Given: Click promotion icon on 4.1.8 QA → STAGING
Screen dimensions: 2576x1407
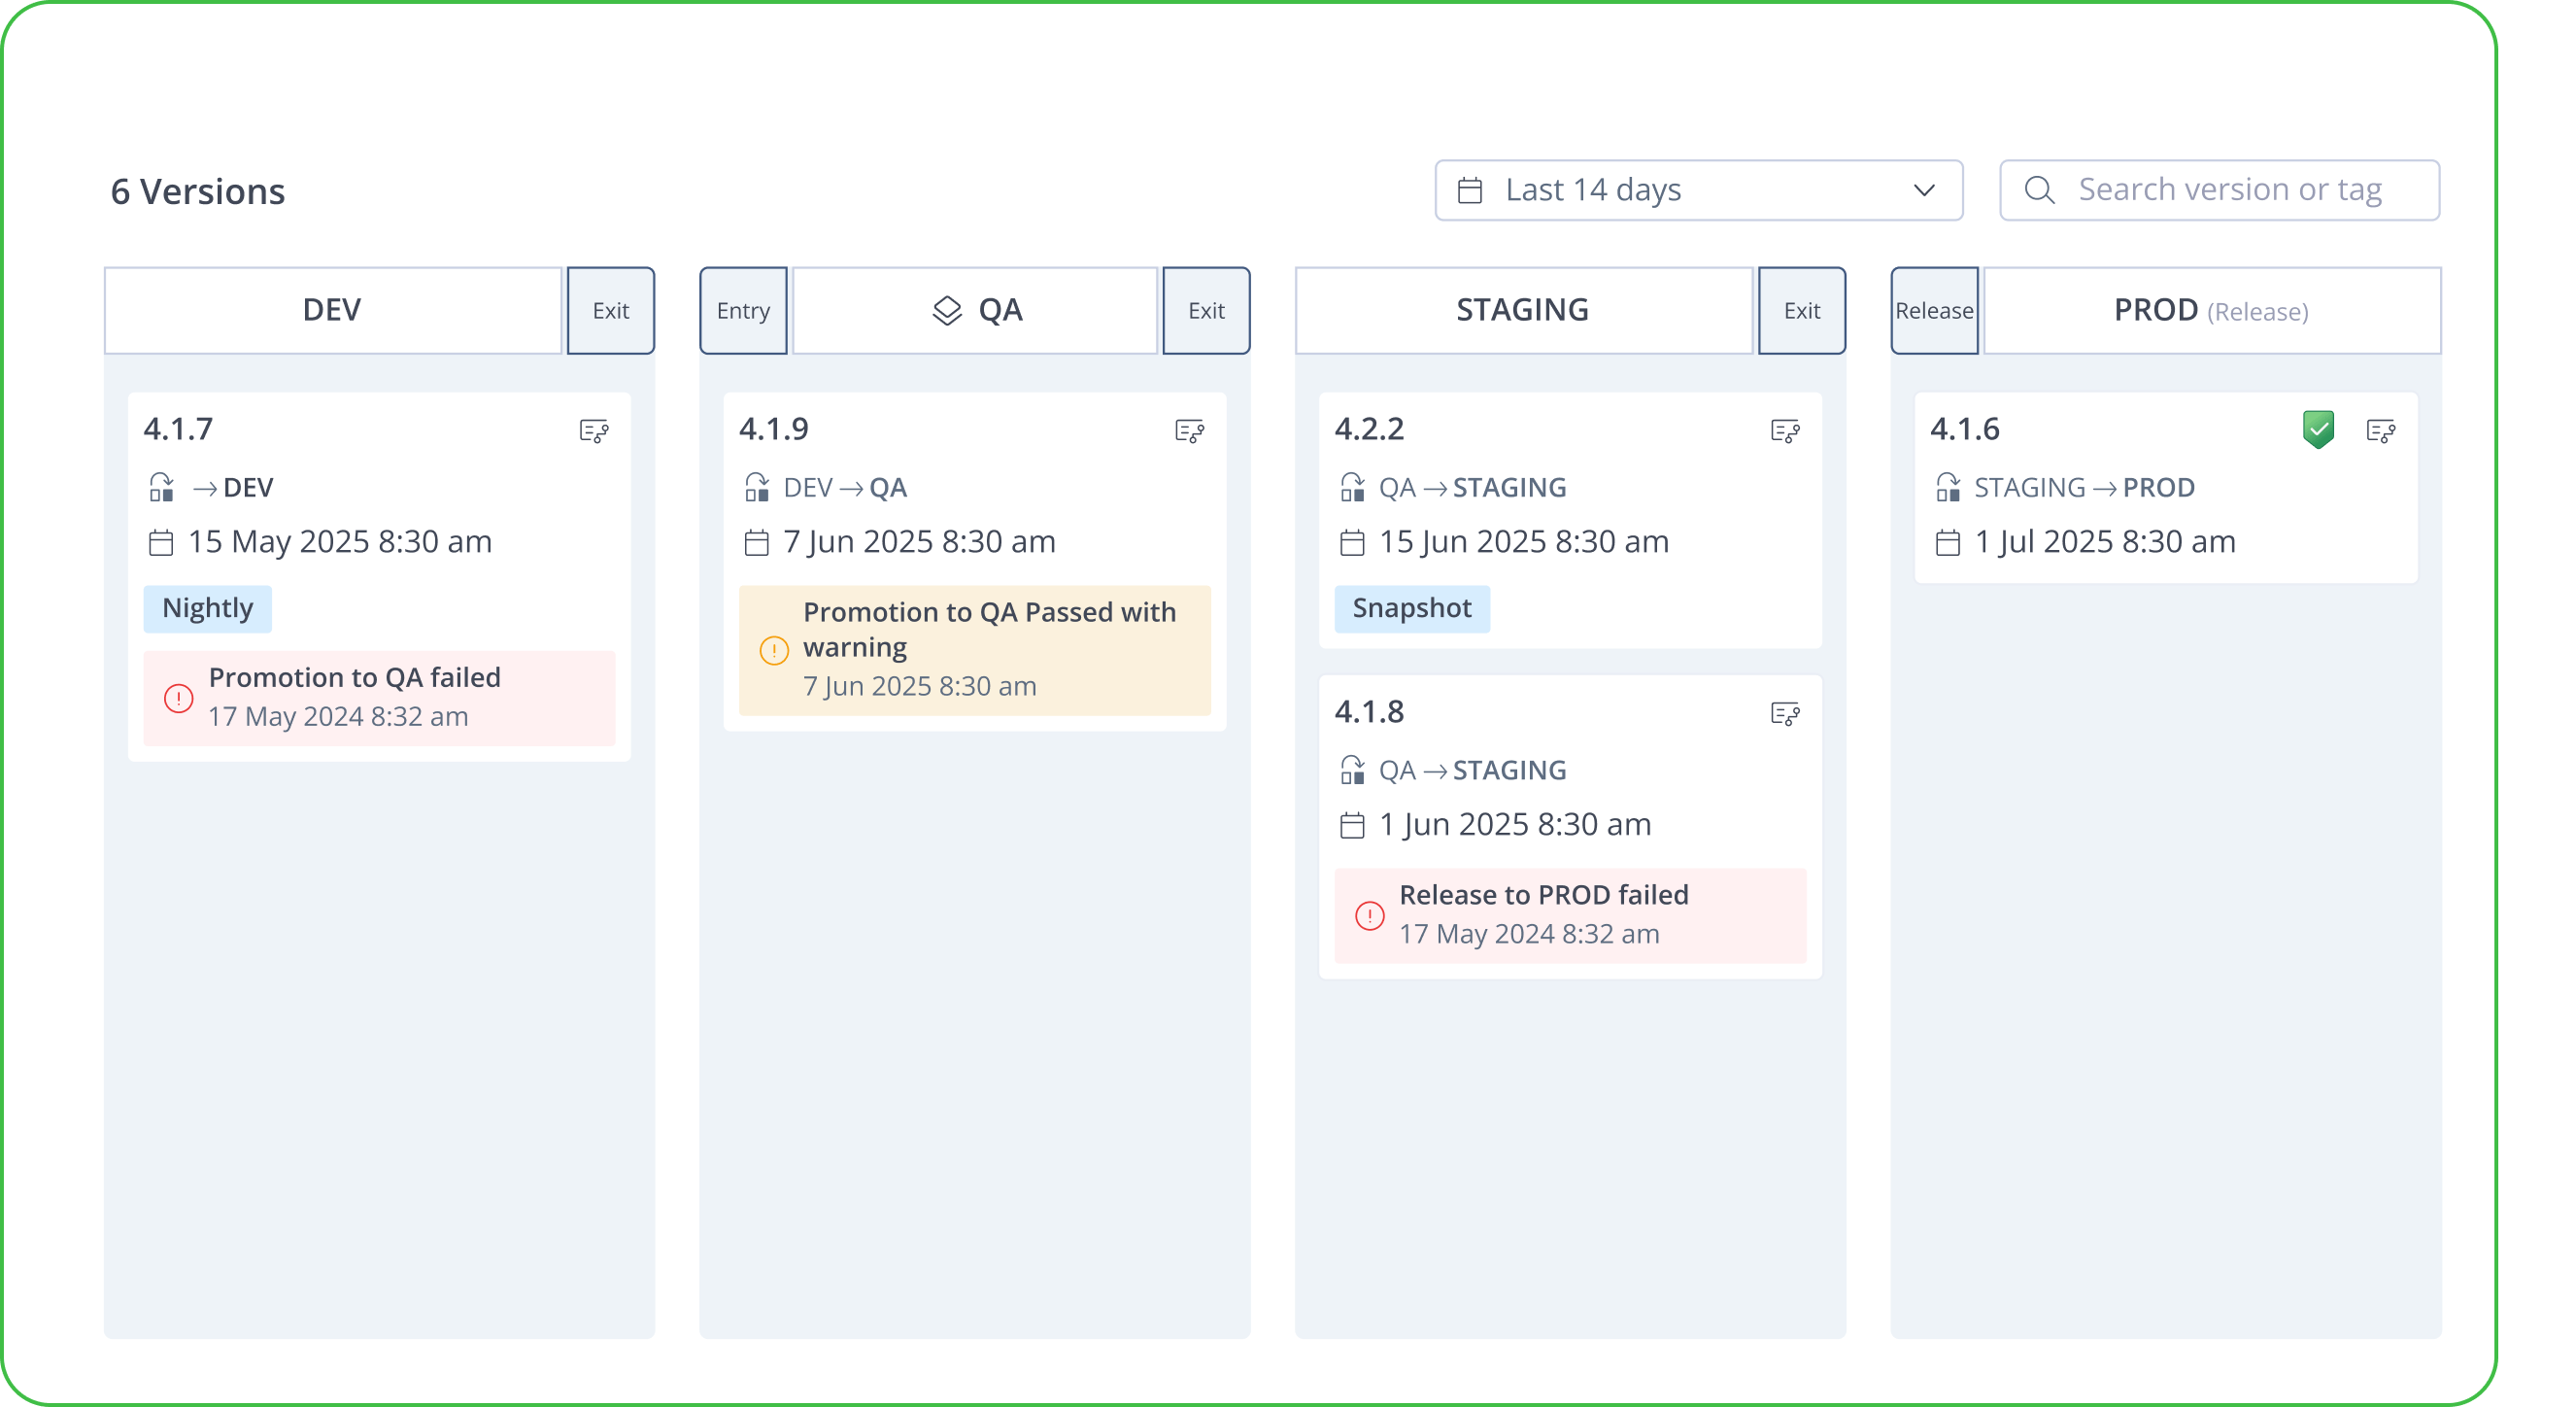Looking at the screenshot, I should (1352, 770).
